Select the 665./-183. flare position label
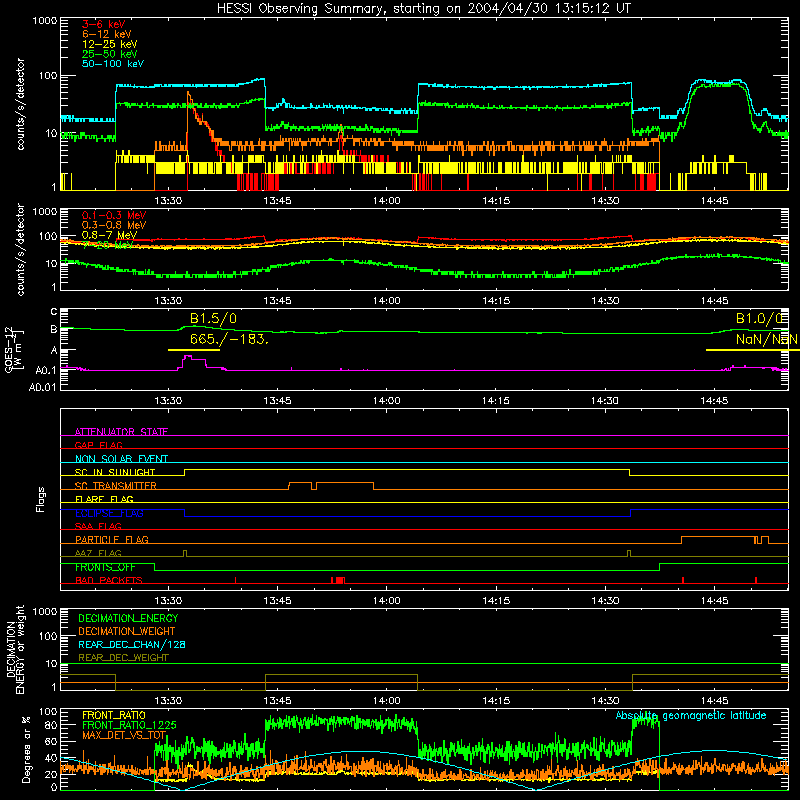This screenshot has width=800, height=800. (229, 339)
